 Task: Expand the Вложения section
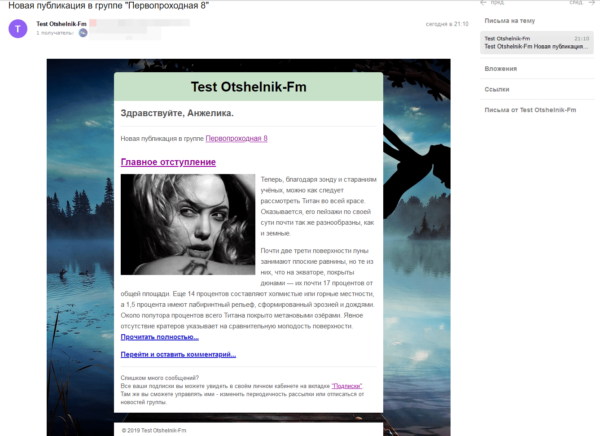pyautogui.click(x=500, y=69)
